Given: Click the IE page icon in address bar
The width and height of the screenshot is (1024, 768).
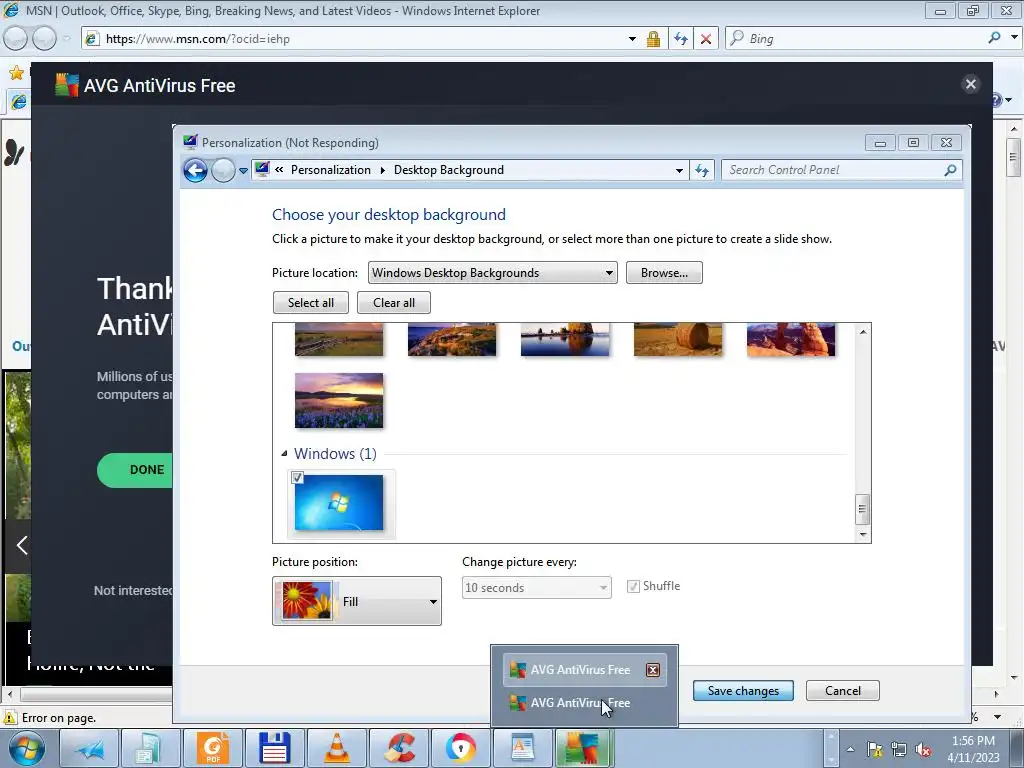Looking at the screenshot, I should point(92,39).
